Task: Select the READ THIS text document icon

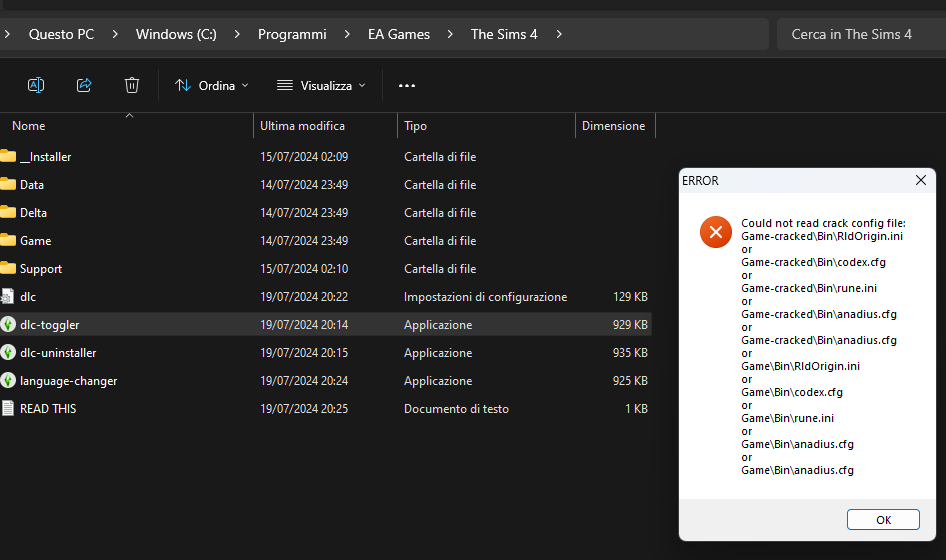Action: [x=8, y=409]
